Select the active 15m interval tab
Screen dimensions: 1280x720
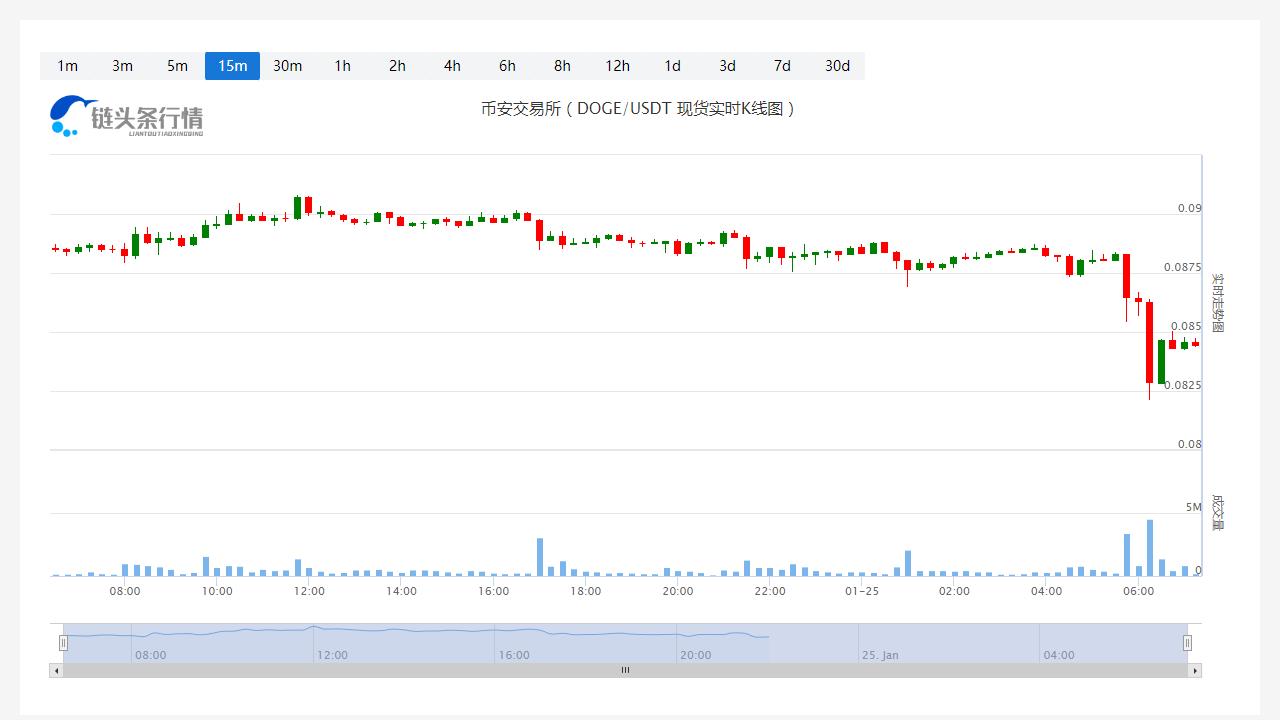232,66
